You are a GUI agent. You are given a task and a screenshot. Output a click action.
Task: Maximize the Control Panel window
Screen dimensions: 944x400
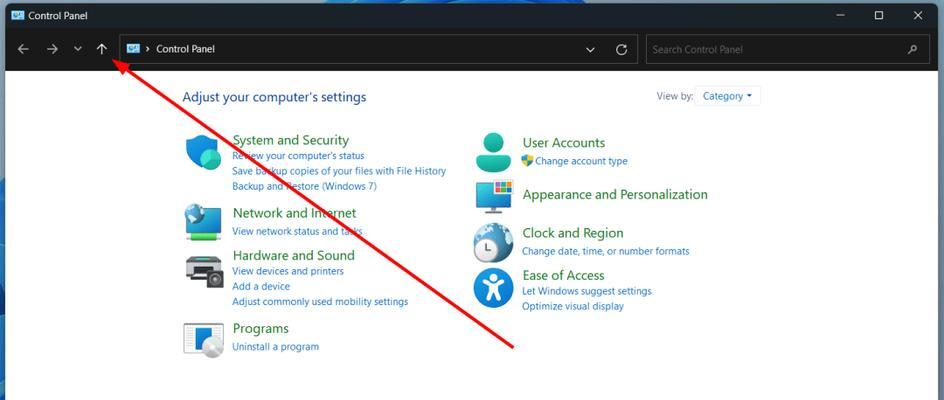(x=879, y=16)
